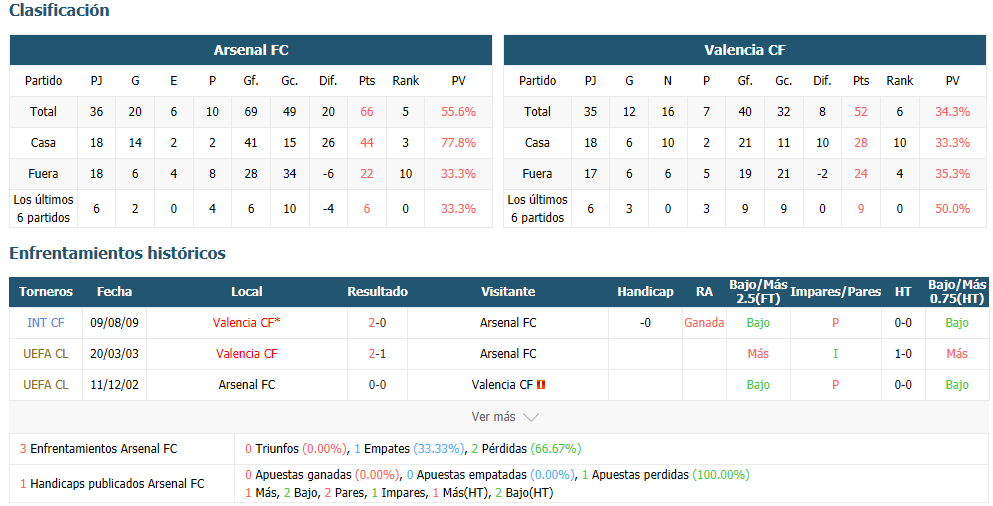This screenshot has height=506, width=993.
Task: Click the red card icon beside Valencia CF
Action: click(x=541, y=384)
